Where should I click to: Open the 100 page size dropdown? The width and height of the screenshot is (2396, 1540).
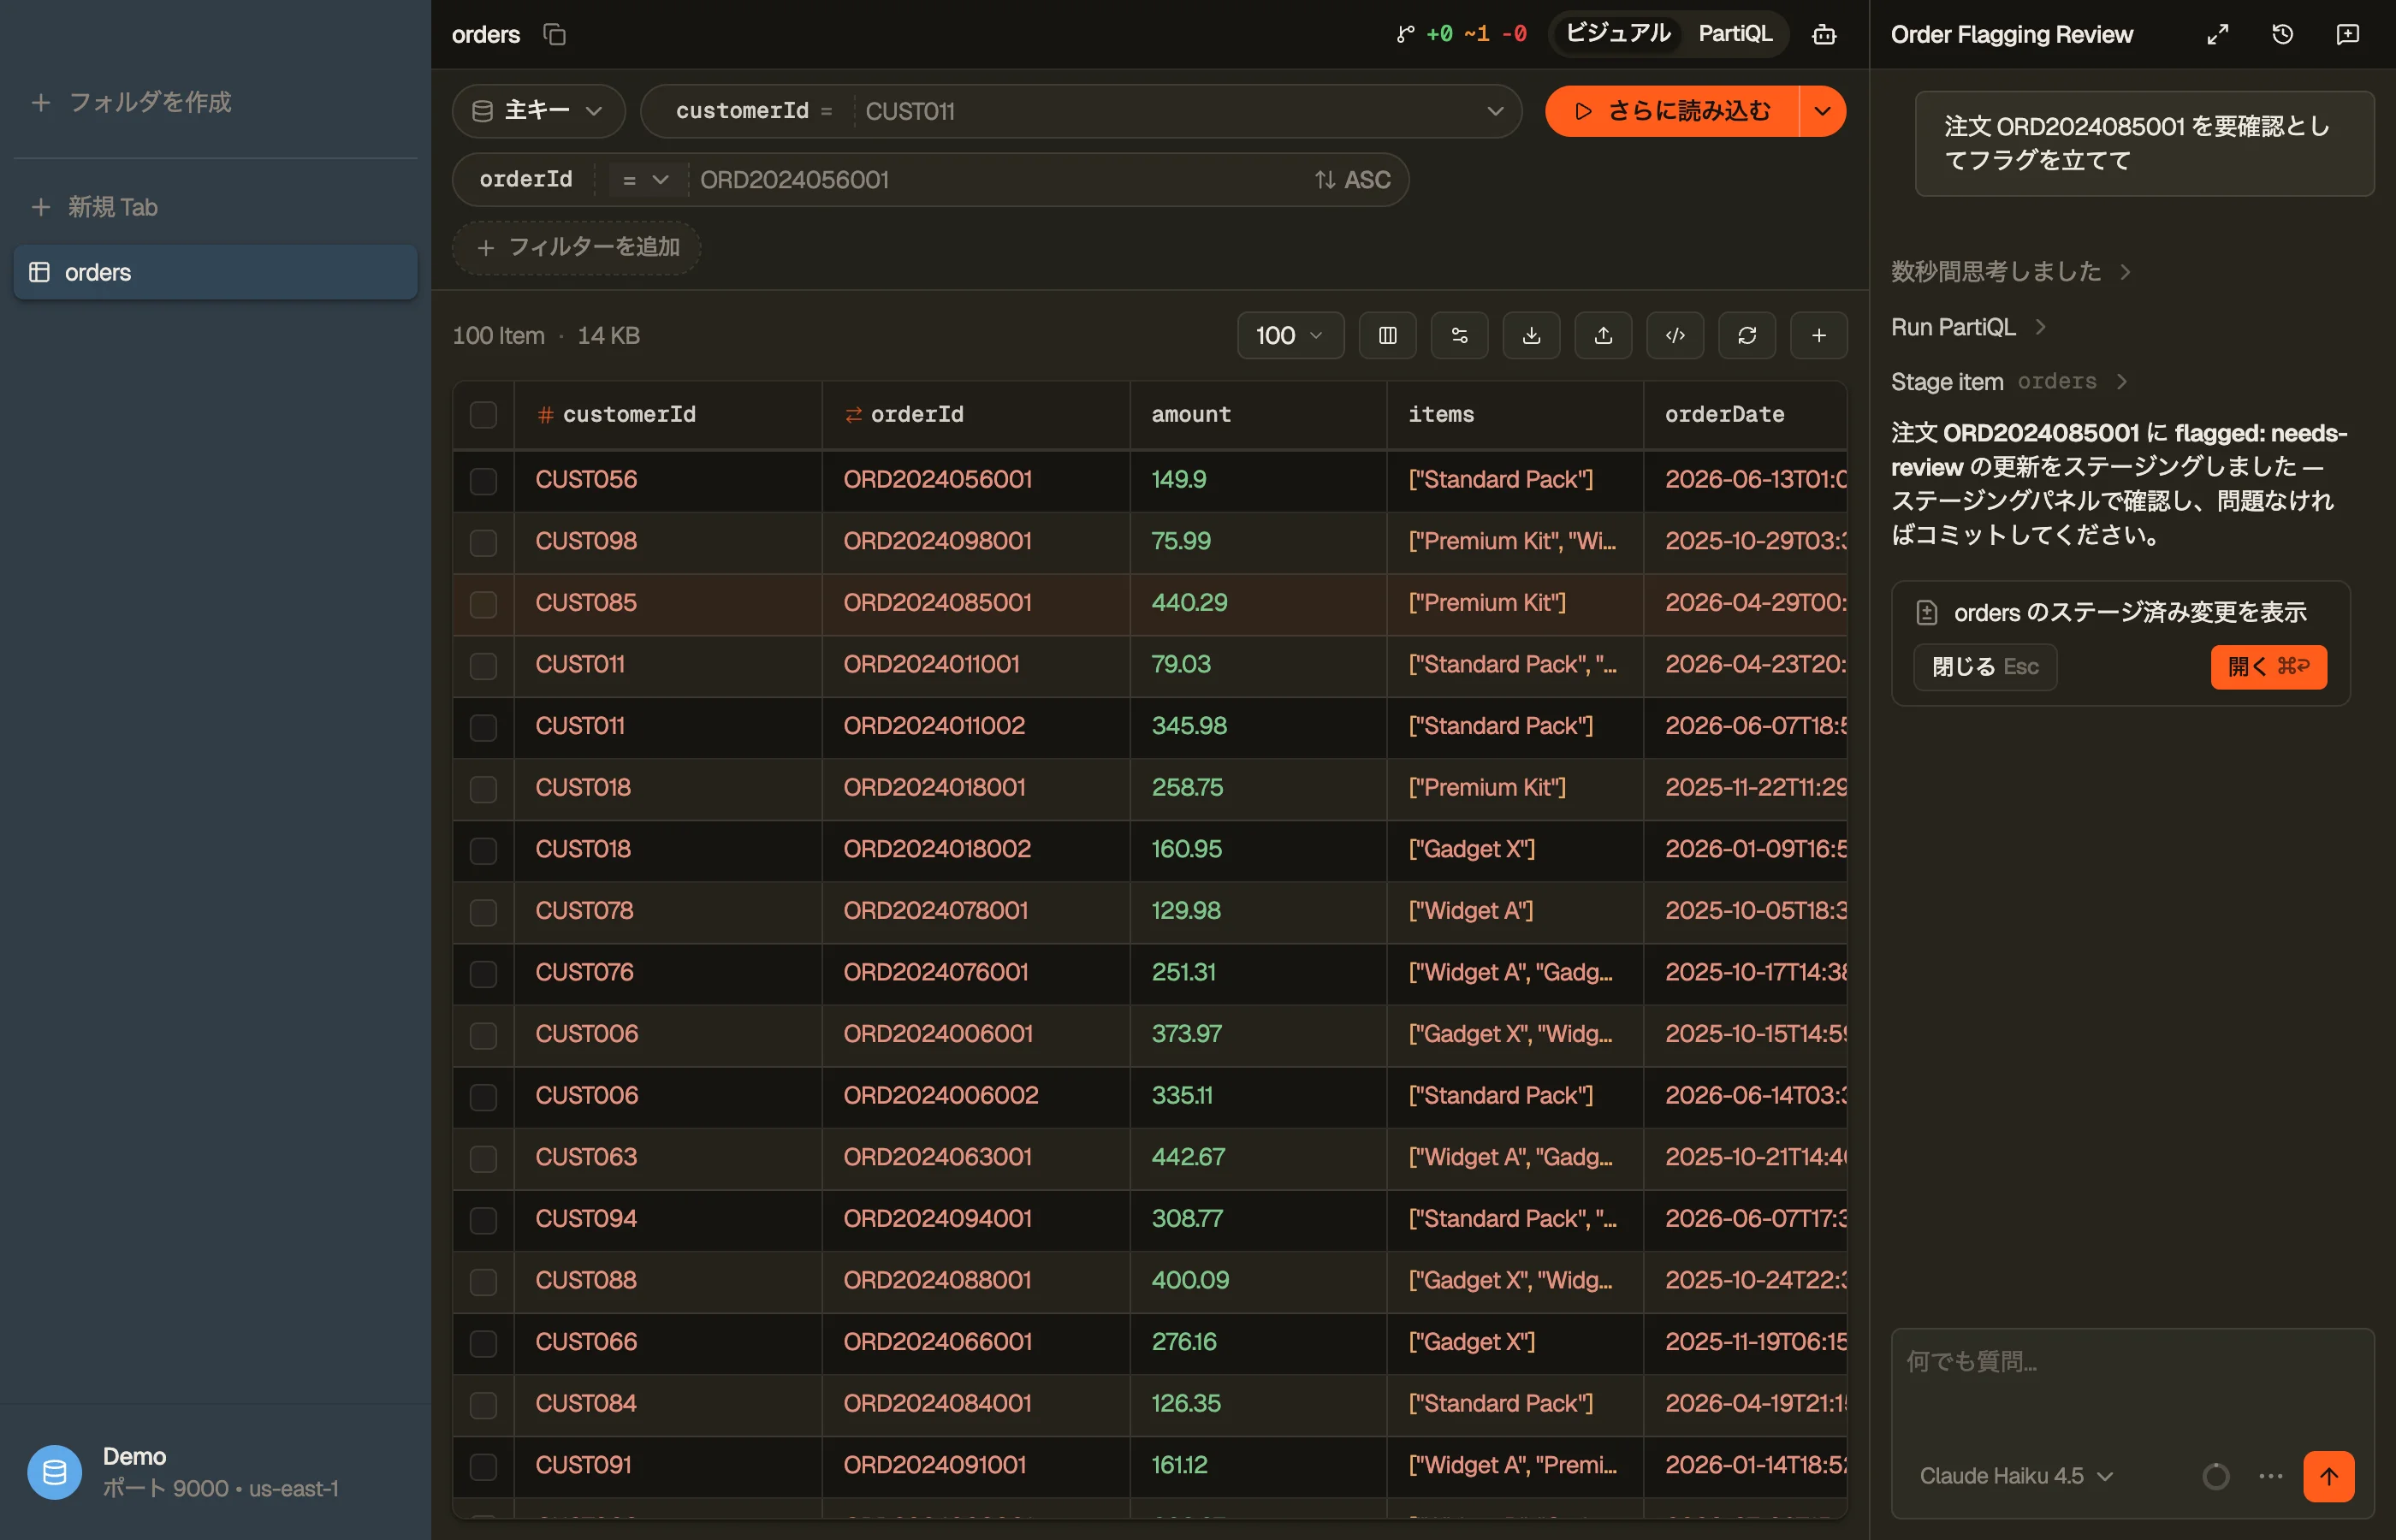1290,335
